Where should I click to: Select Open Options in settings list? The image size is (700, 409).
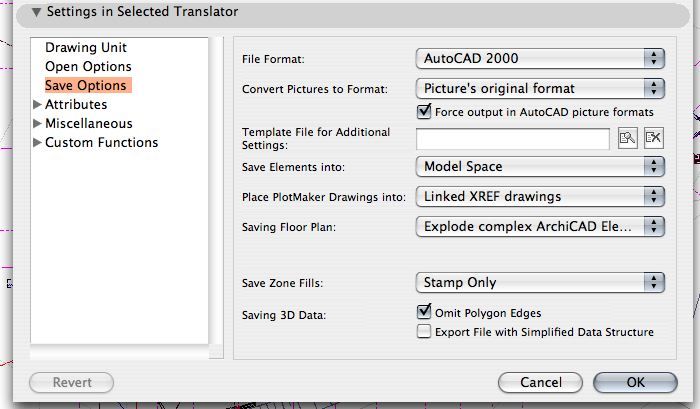click(88, 67)
